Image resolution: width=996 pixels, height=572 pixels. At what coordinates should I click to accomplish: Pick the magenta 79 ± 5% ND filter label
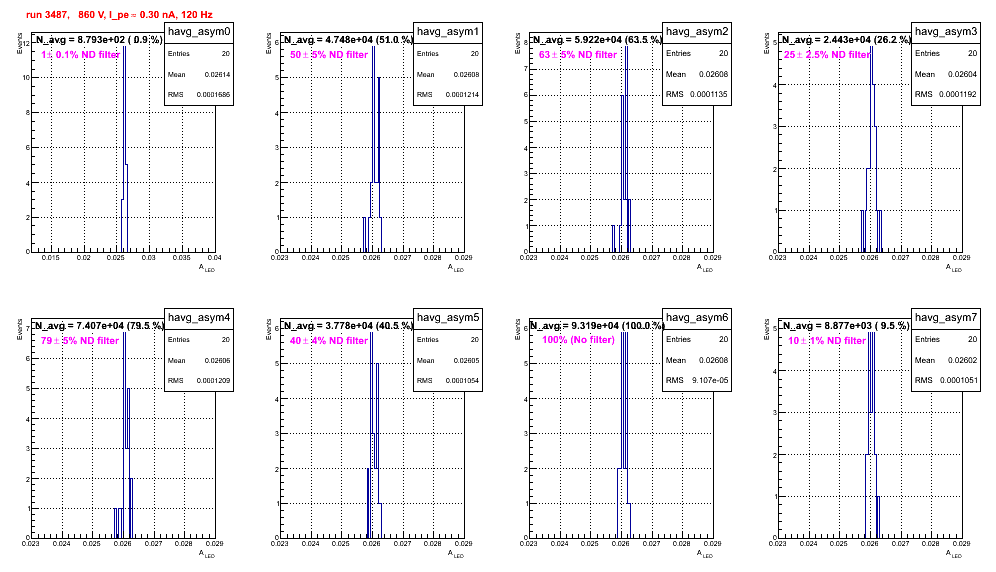click(80, 341)
